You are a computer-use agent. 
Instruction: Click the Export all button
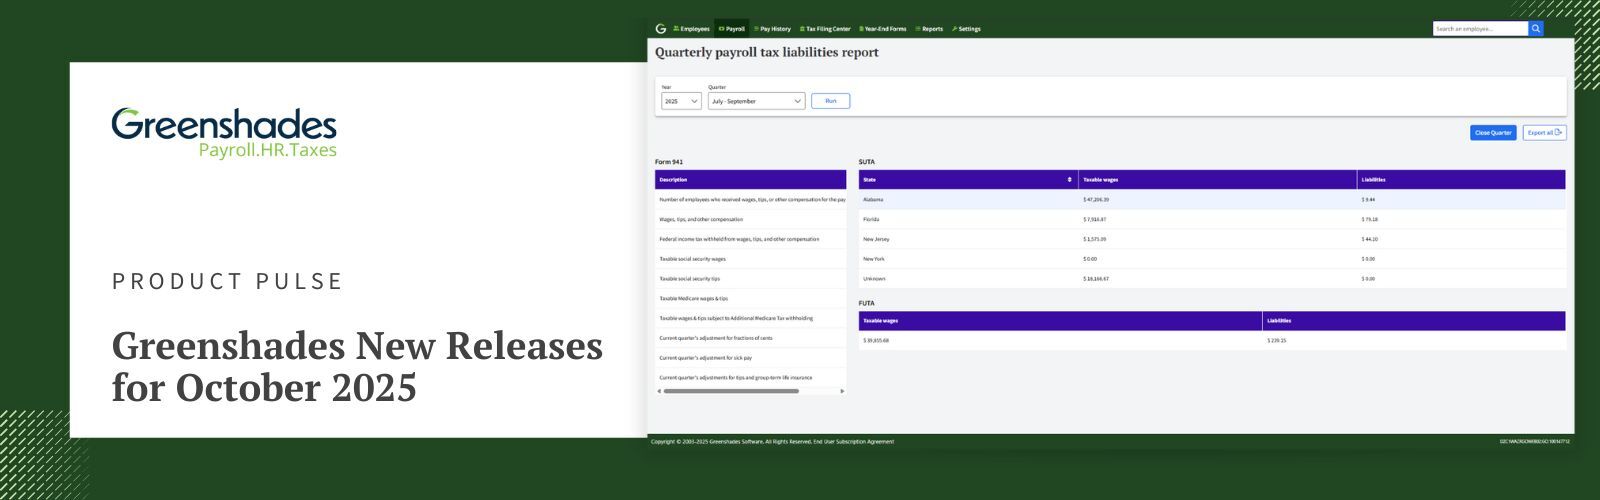[1544, 133]
